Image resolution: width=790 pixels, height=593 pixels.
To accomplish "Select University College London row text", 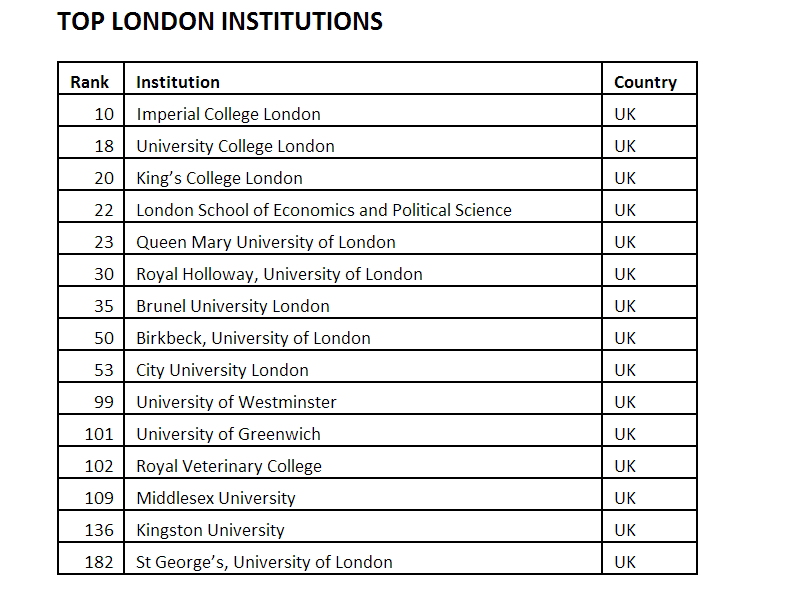I will coord(235,146).
